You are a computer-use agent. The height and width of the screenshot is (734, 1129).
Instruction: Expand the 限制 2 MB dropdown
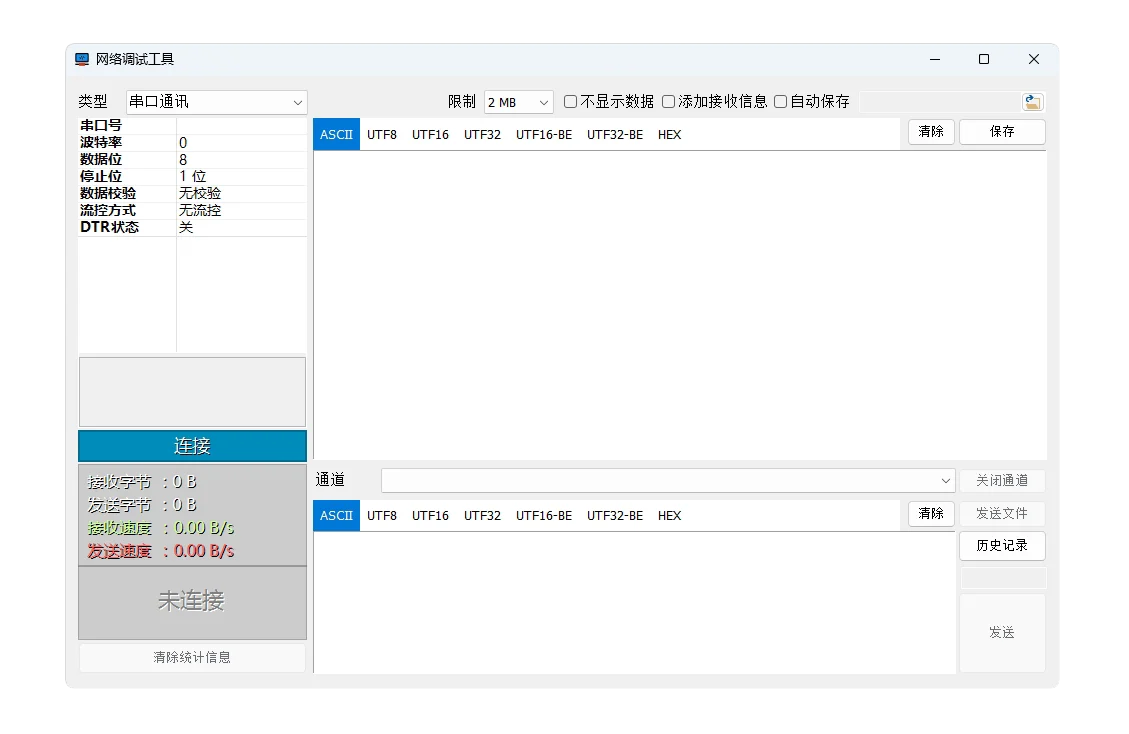(x=518, y=102)
